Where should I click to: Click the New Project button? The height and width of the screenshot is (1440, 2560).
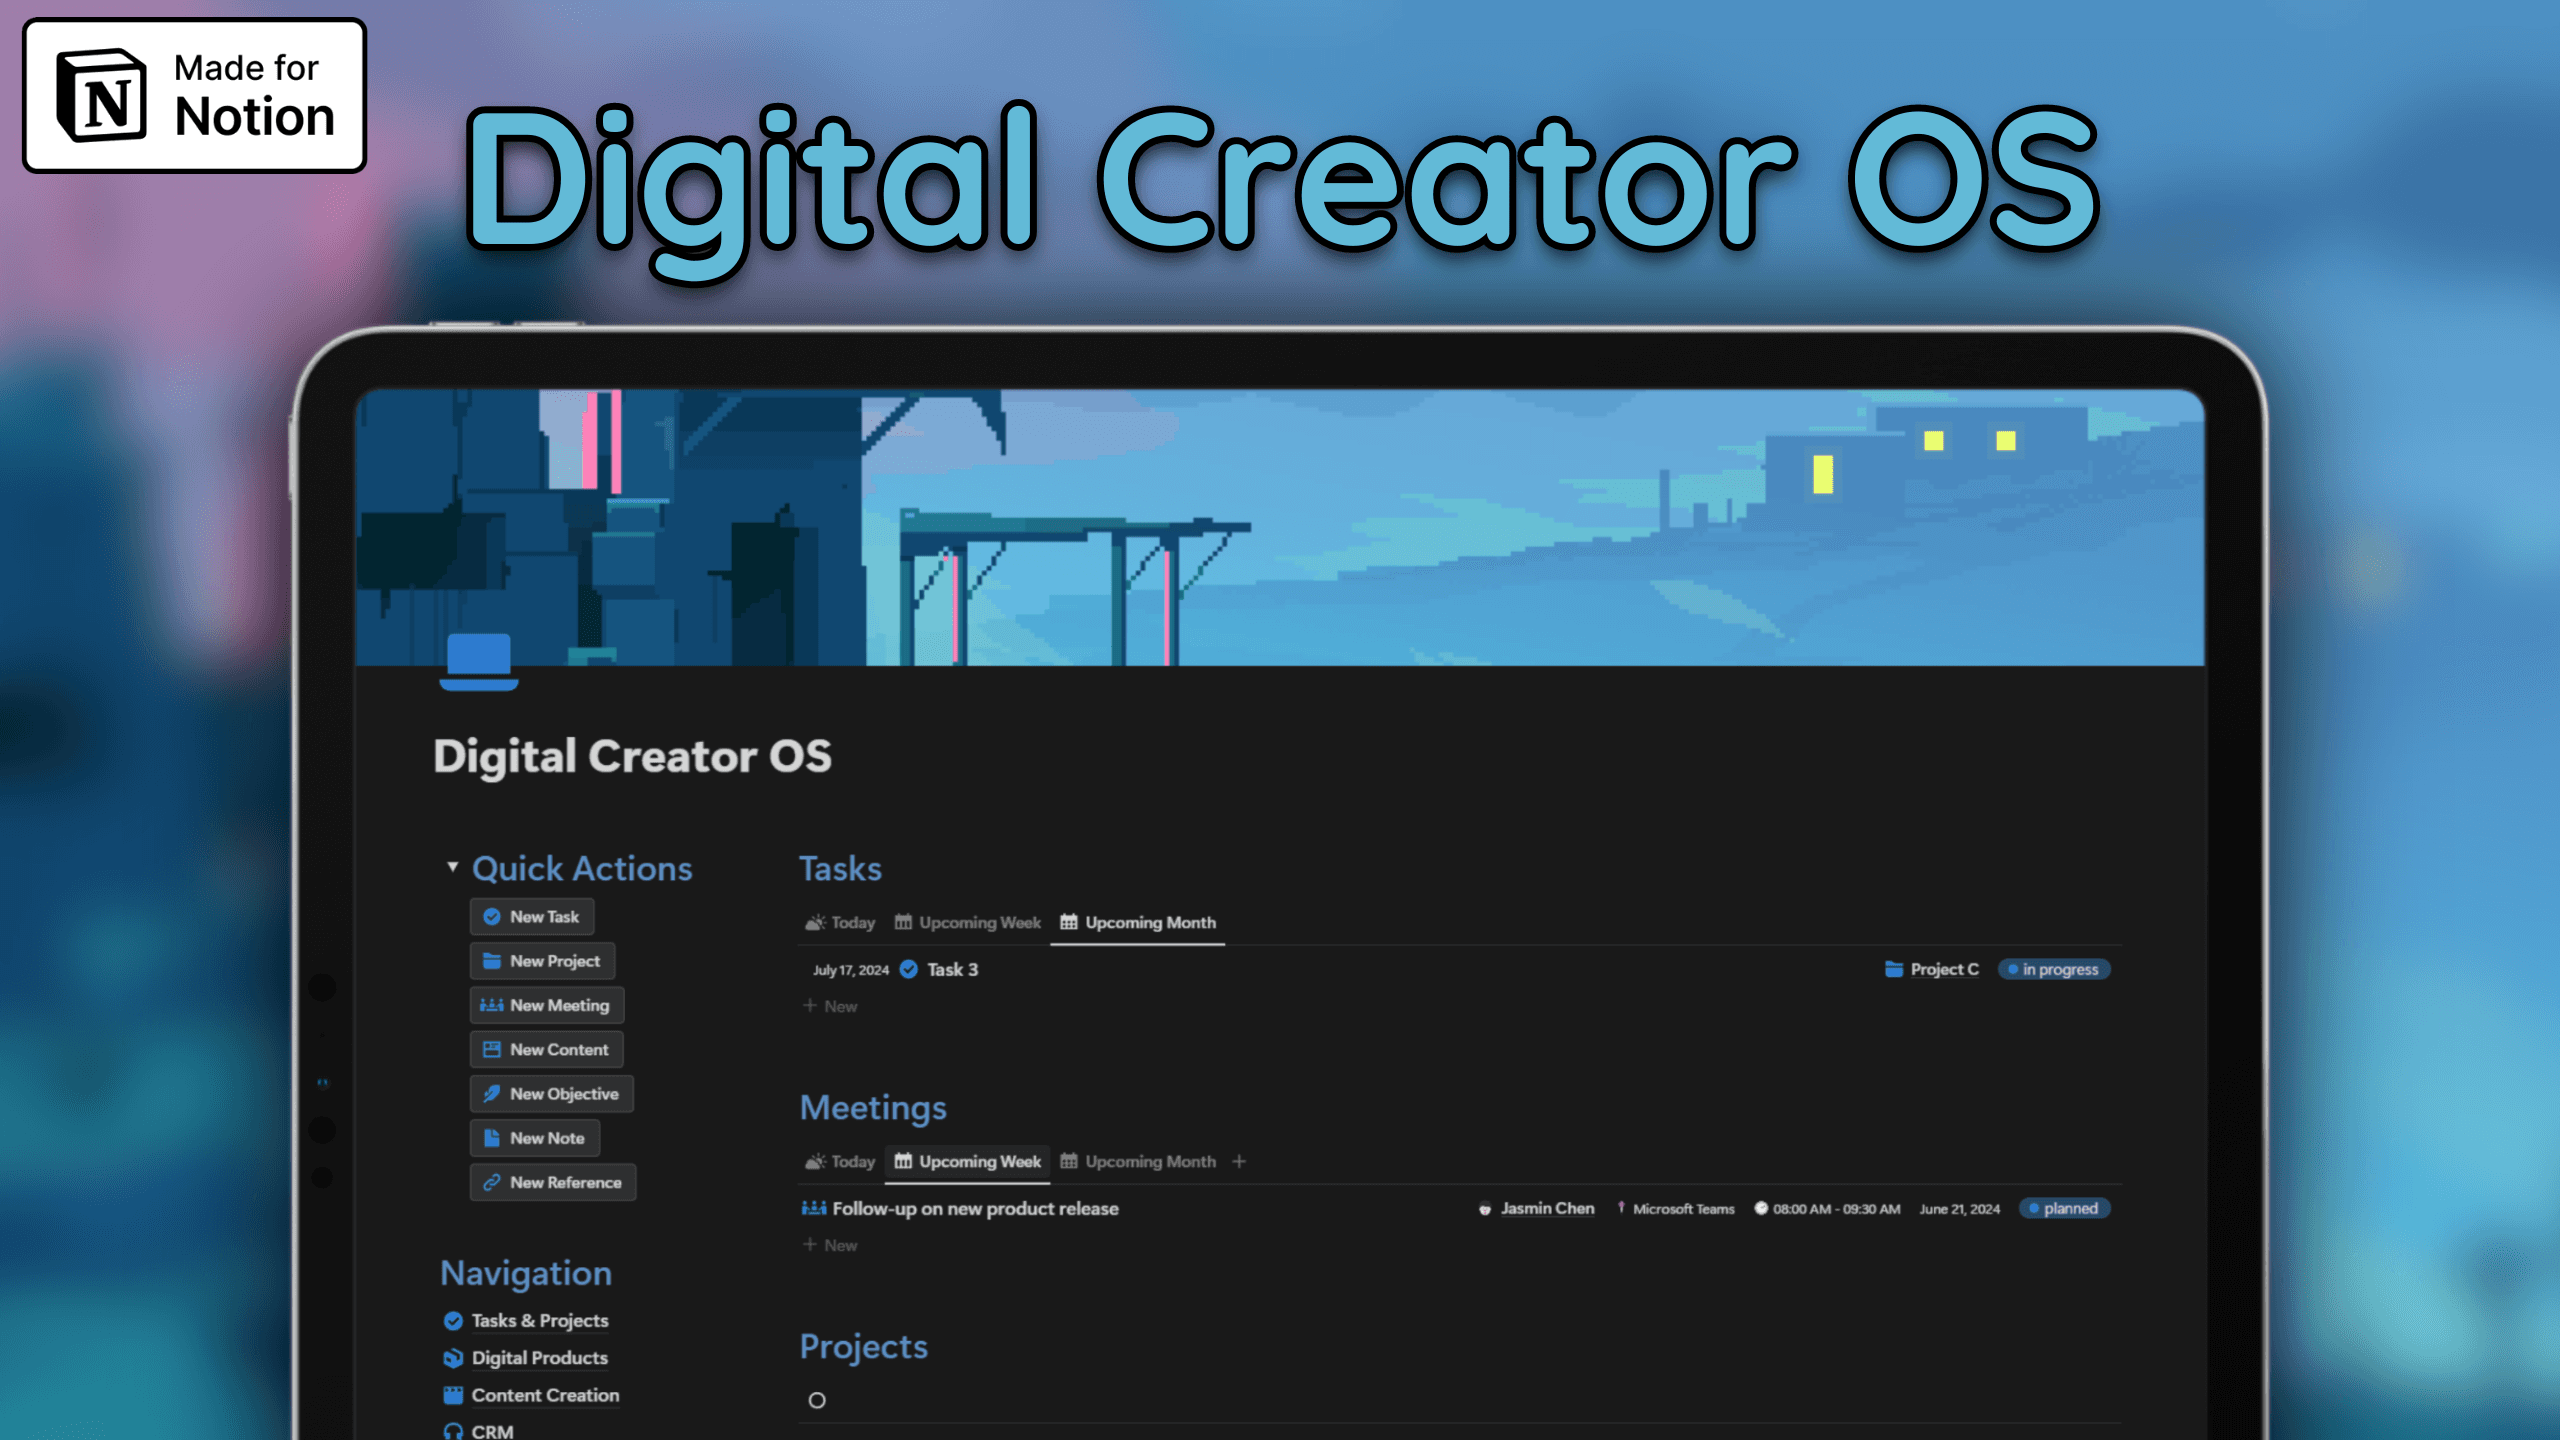pyautogui.click(x=542, y=961)
